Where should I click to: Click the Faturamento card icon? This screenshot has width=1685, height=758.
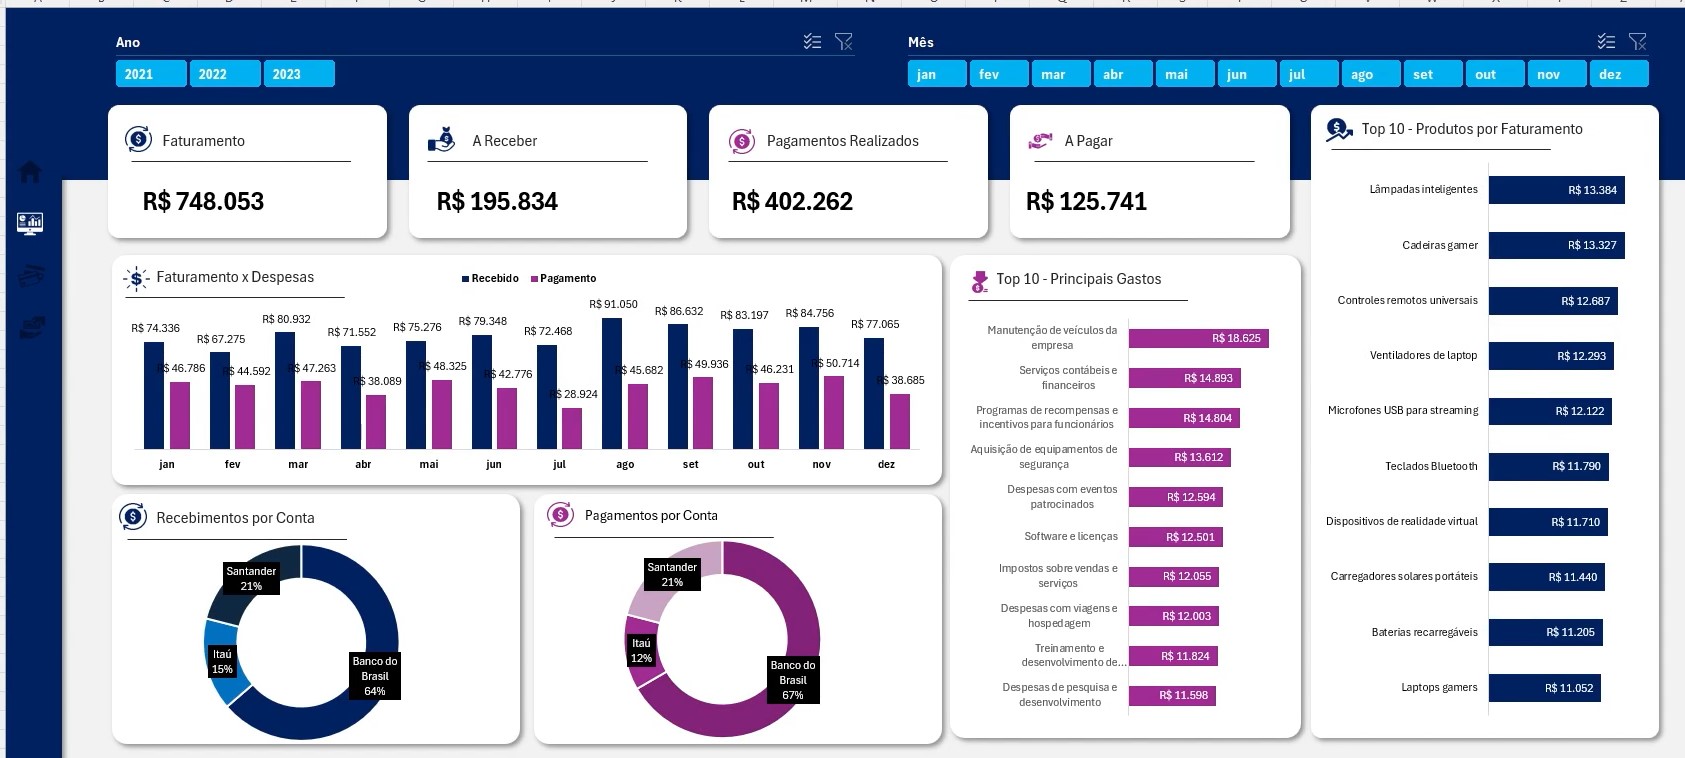138,140
